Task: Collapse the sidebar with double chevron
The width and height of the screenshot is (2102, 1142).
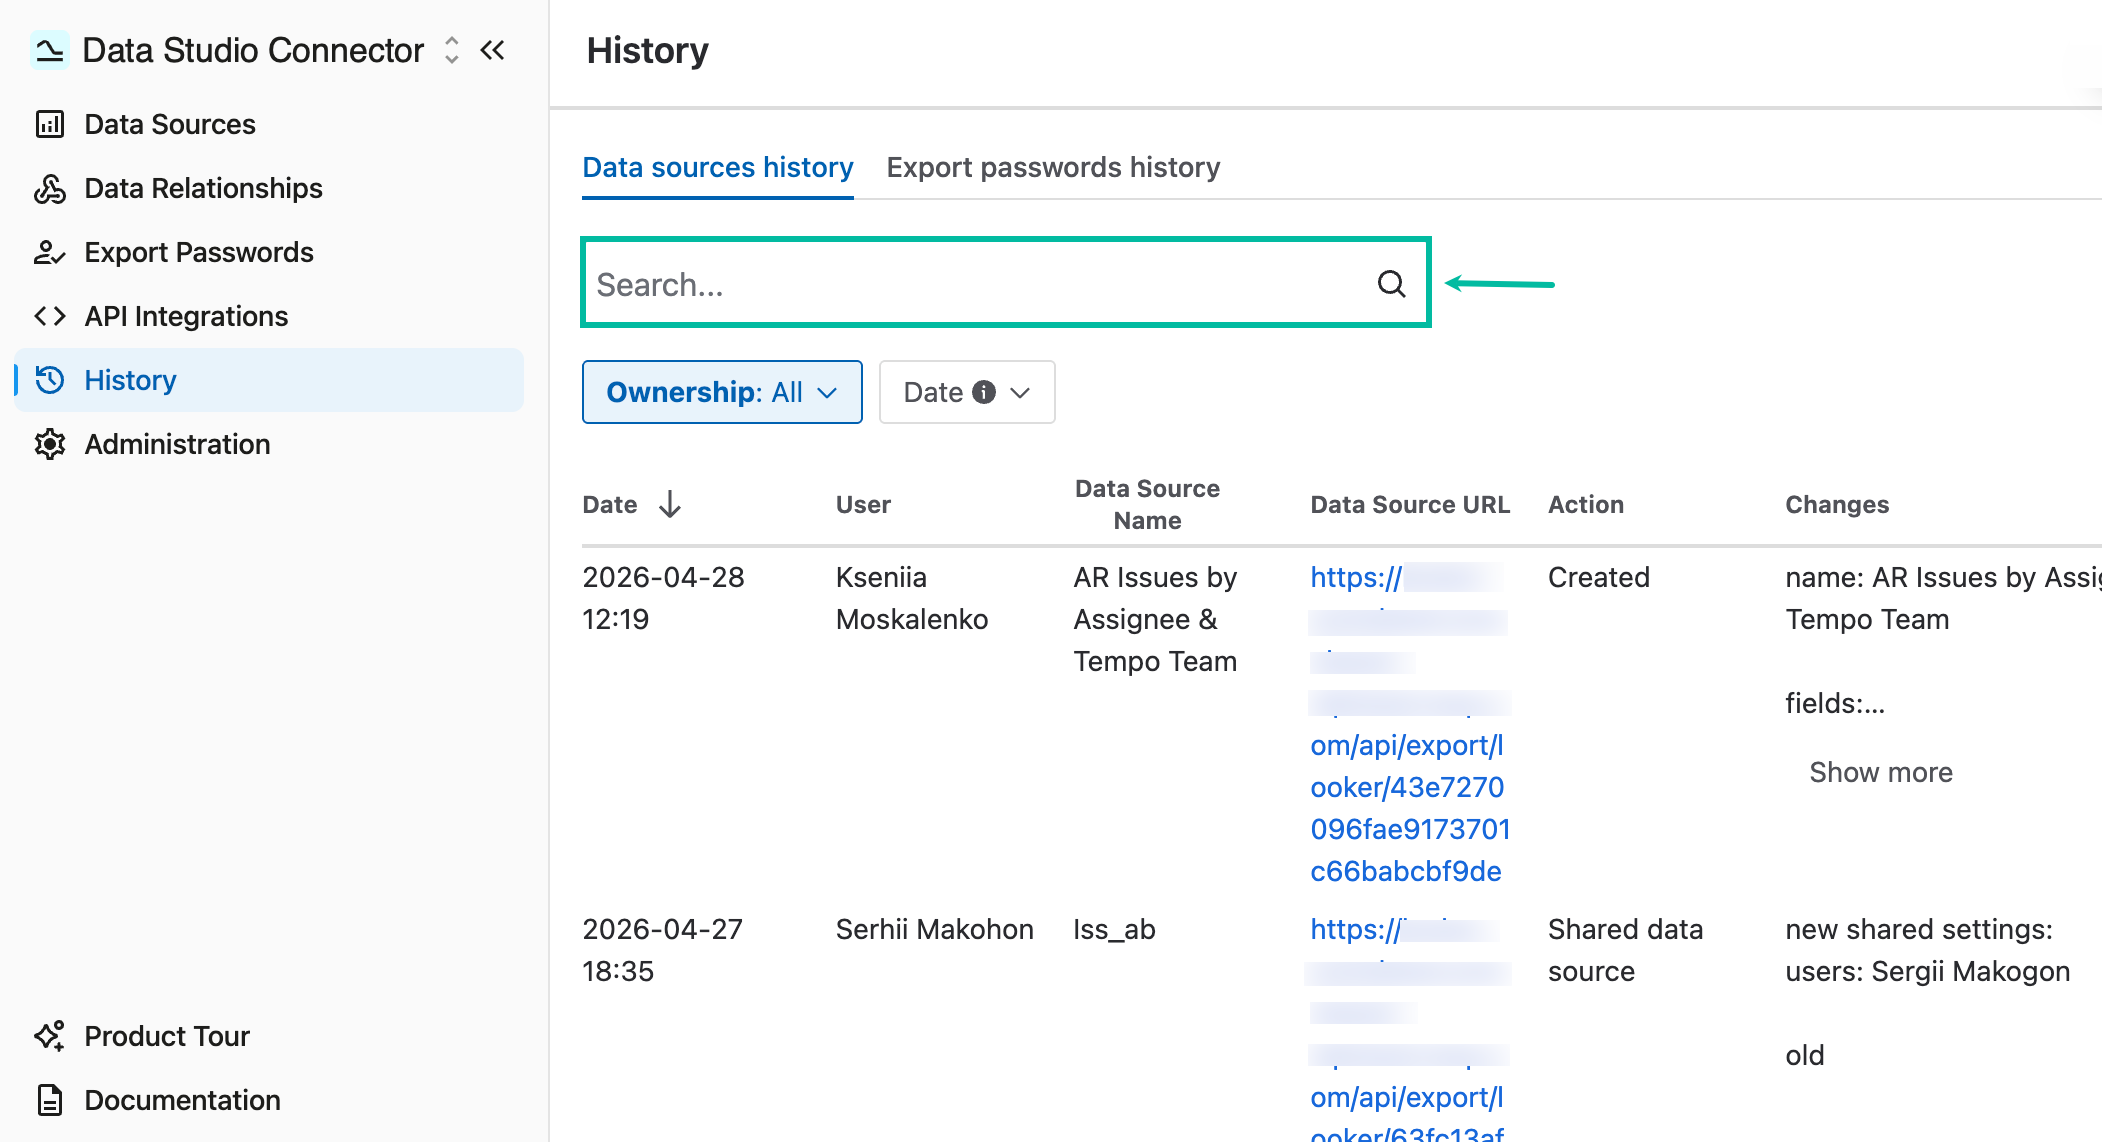Action: (493, 50)
